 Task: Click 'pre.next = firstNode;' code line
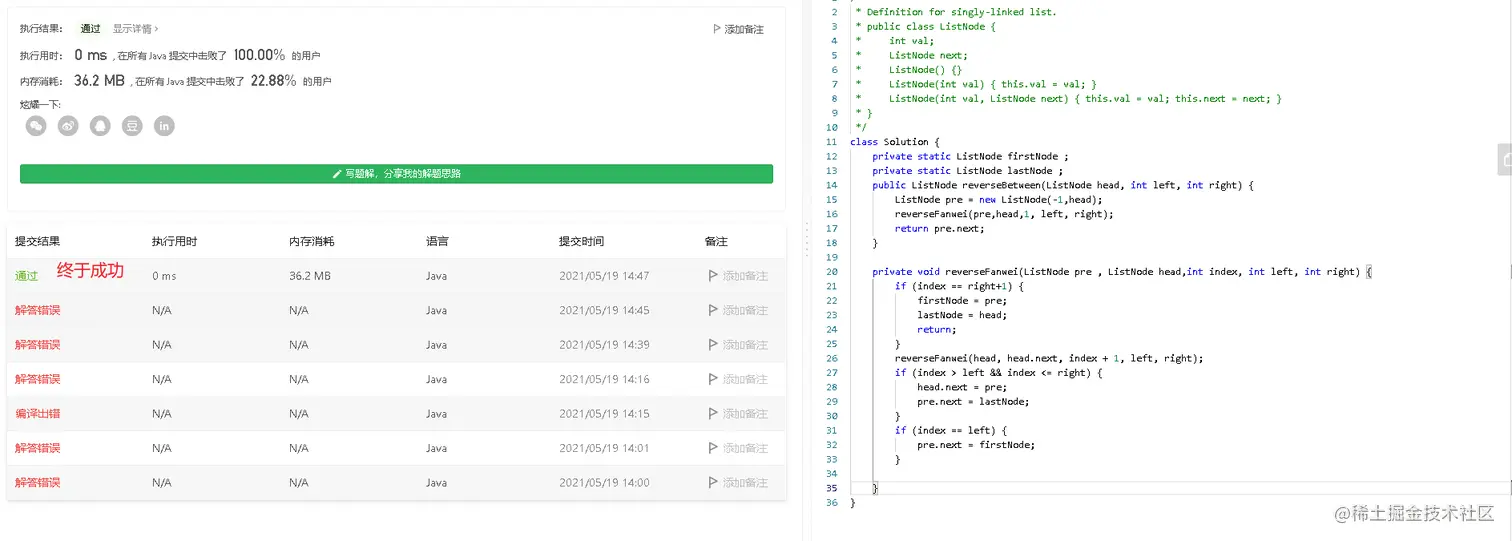tap(976, 445)
